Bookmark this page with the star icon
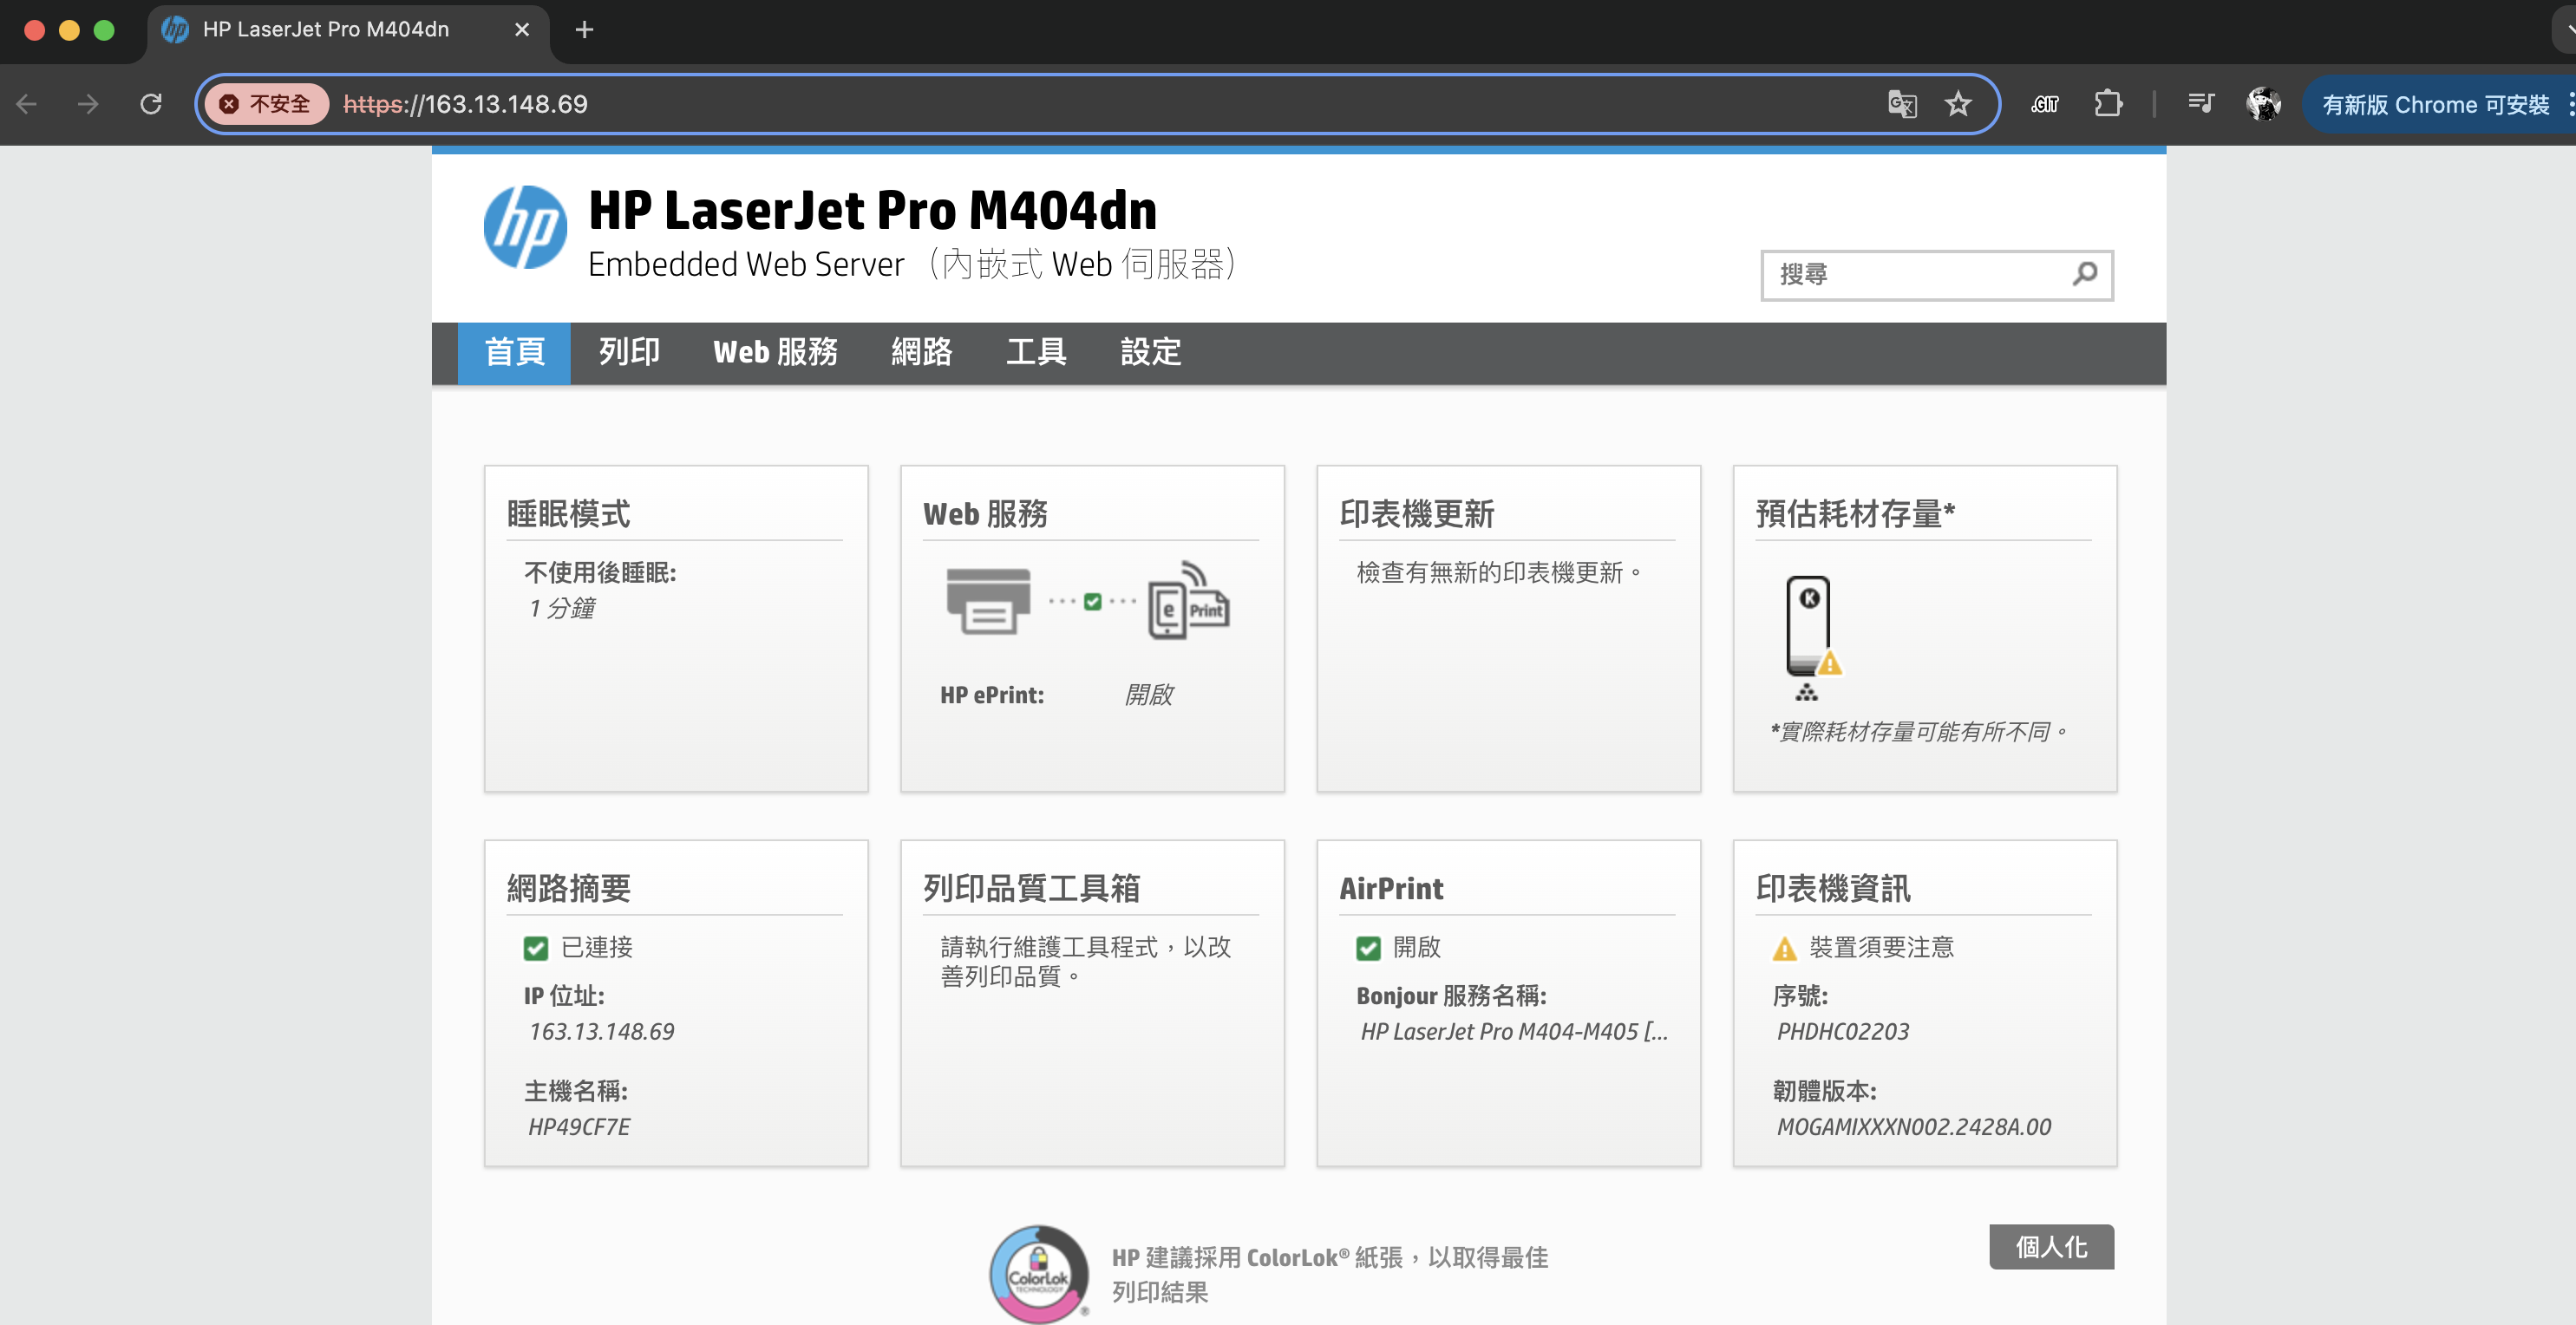This screenshot has width=2576, height=1325. click(1958, 104)
